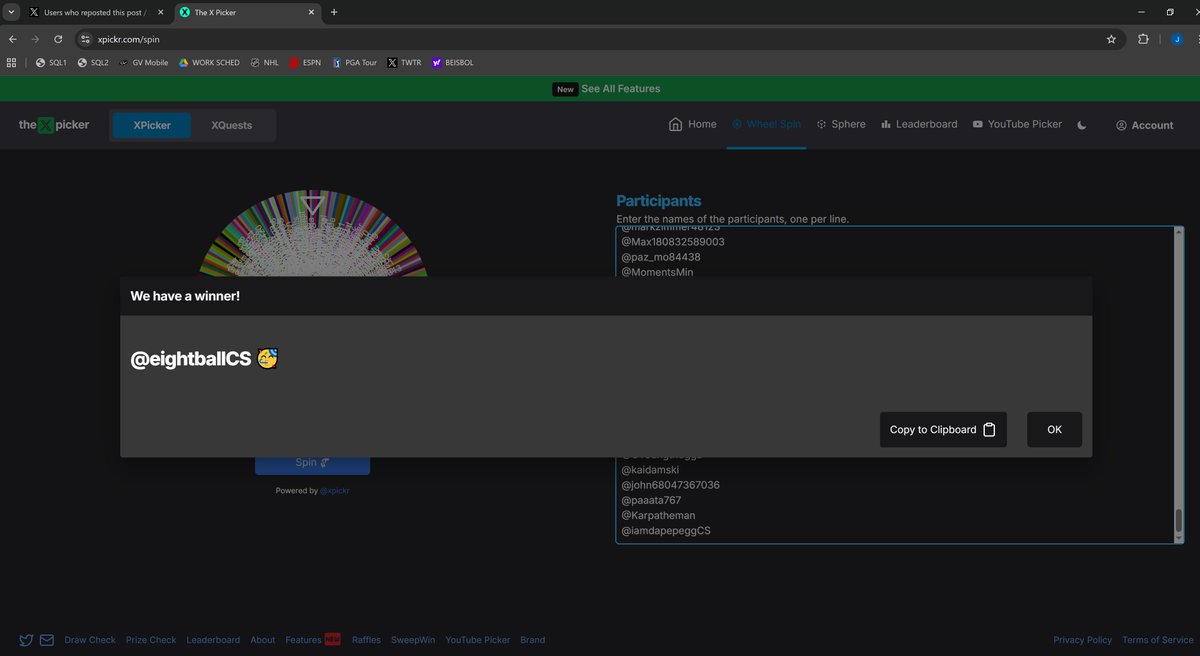Click OK in the winner dialog

point(1054,429)
